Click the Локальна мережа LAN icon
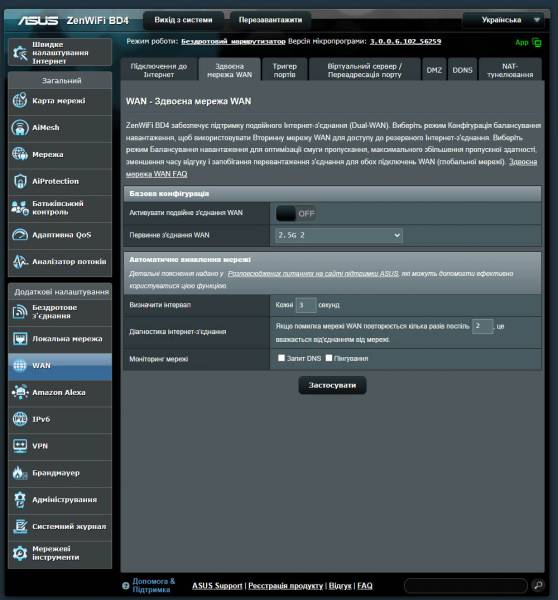This screenshot has width=558, height=600. (20, 339)
